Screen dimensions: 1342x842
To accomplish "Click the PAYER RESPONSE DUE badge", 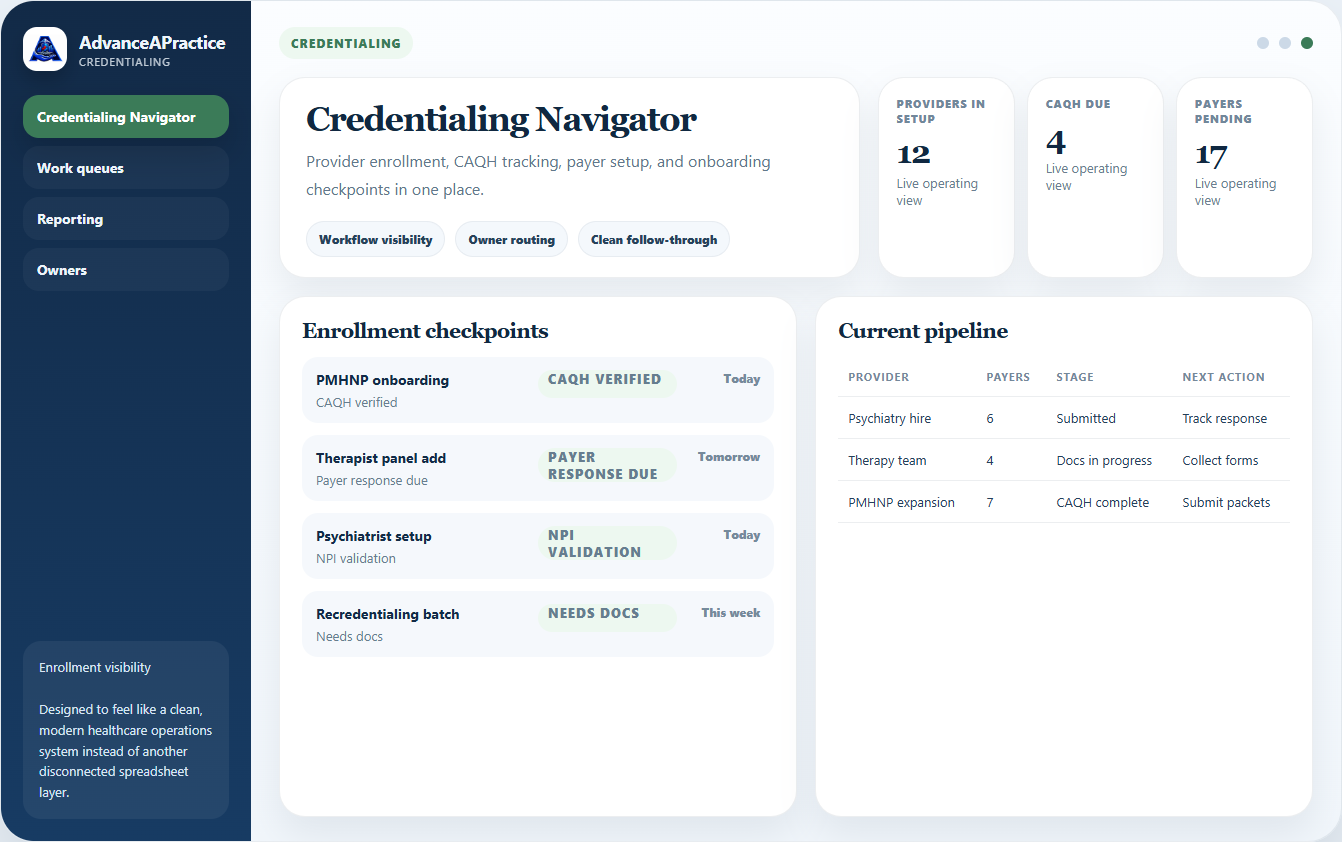I will (x=603, y=465).
